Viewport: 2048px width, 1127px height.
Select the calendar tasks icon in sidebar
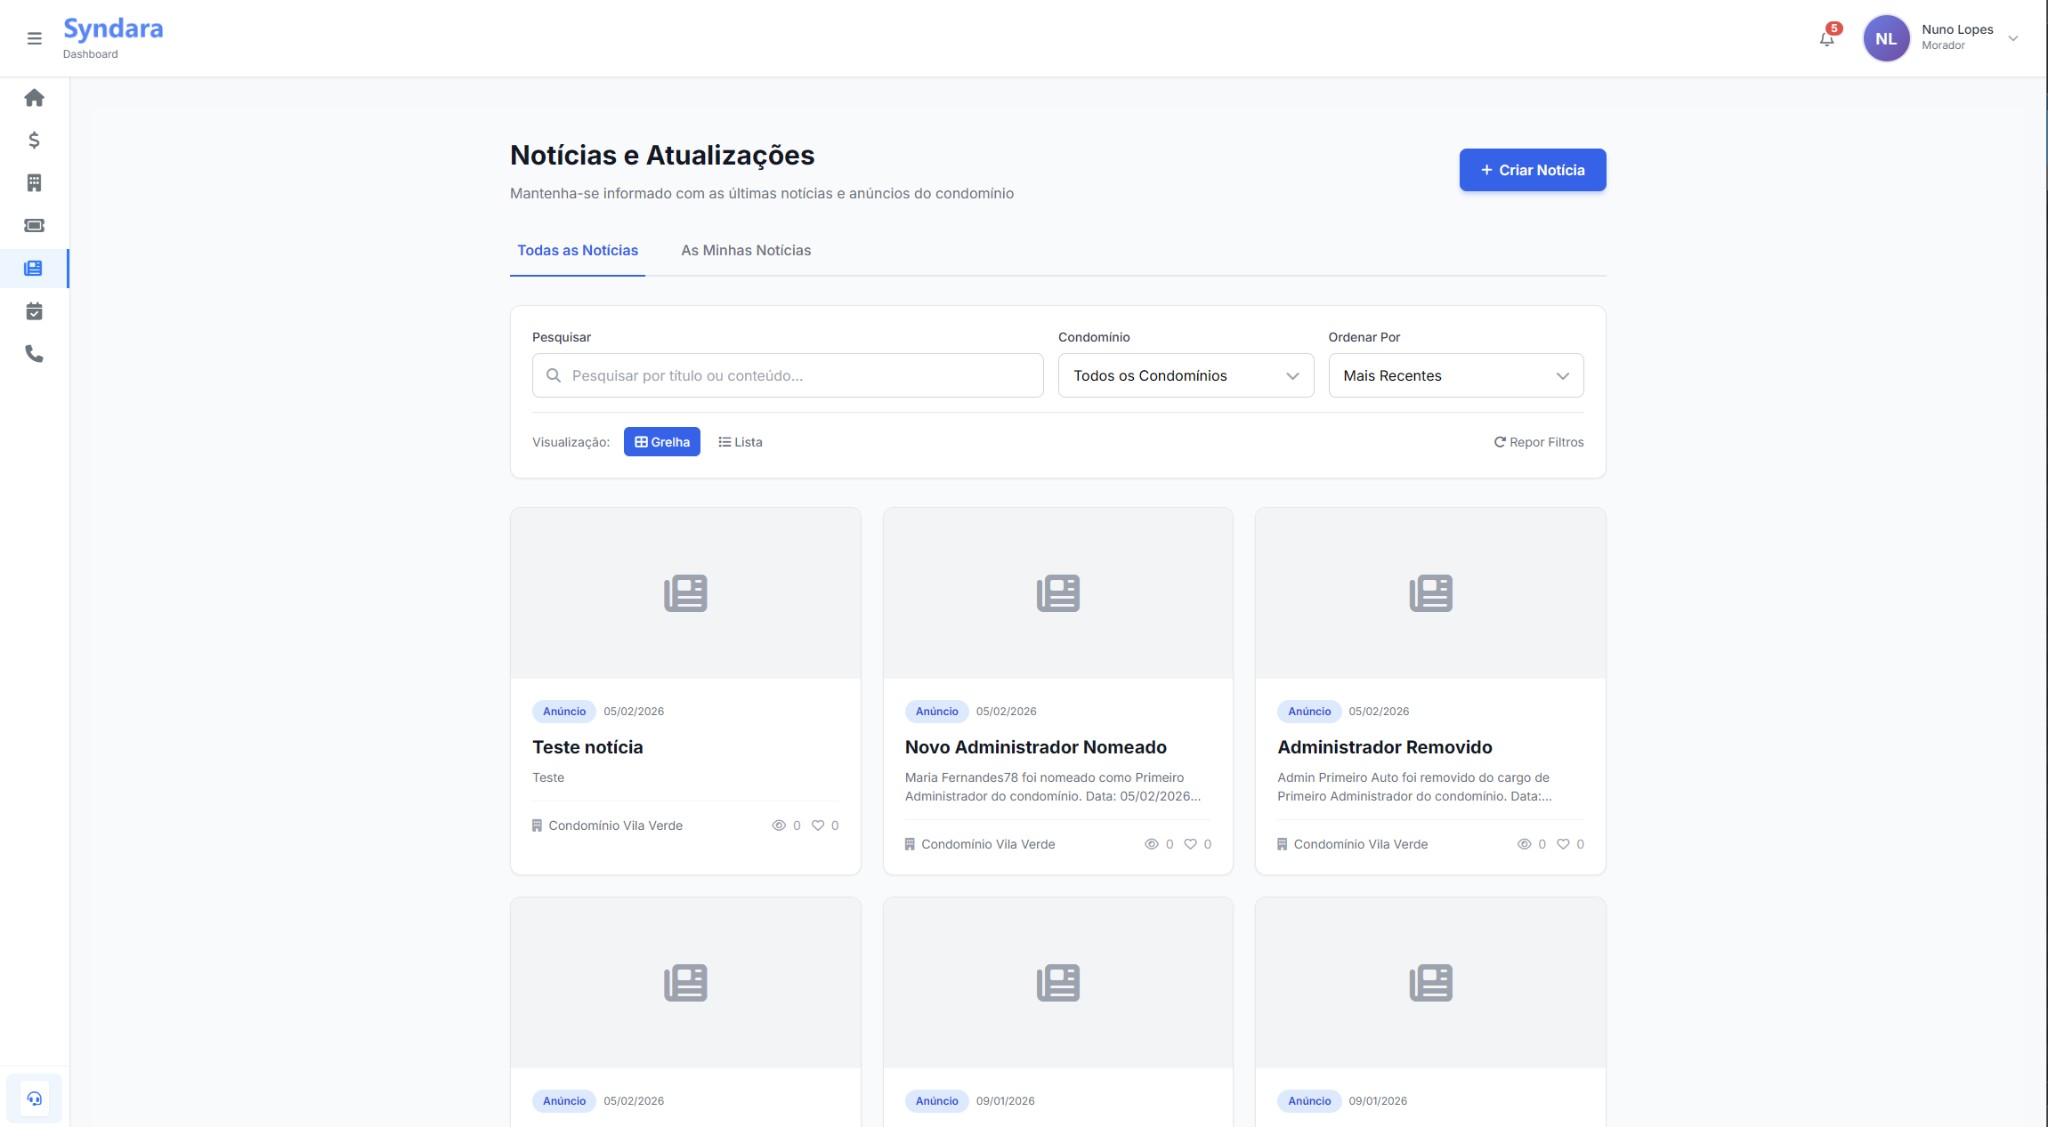pyautogui.click(x=35, y=311)
